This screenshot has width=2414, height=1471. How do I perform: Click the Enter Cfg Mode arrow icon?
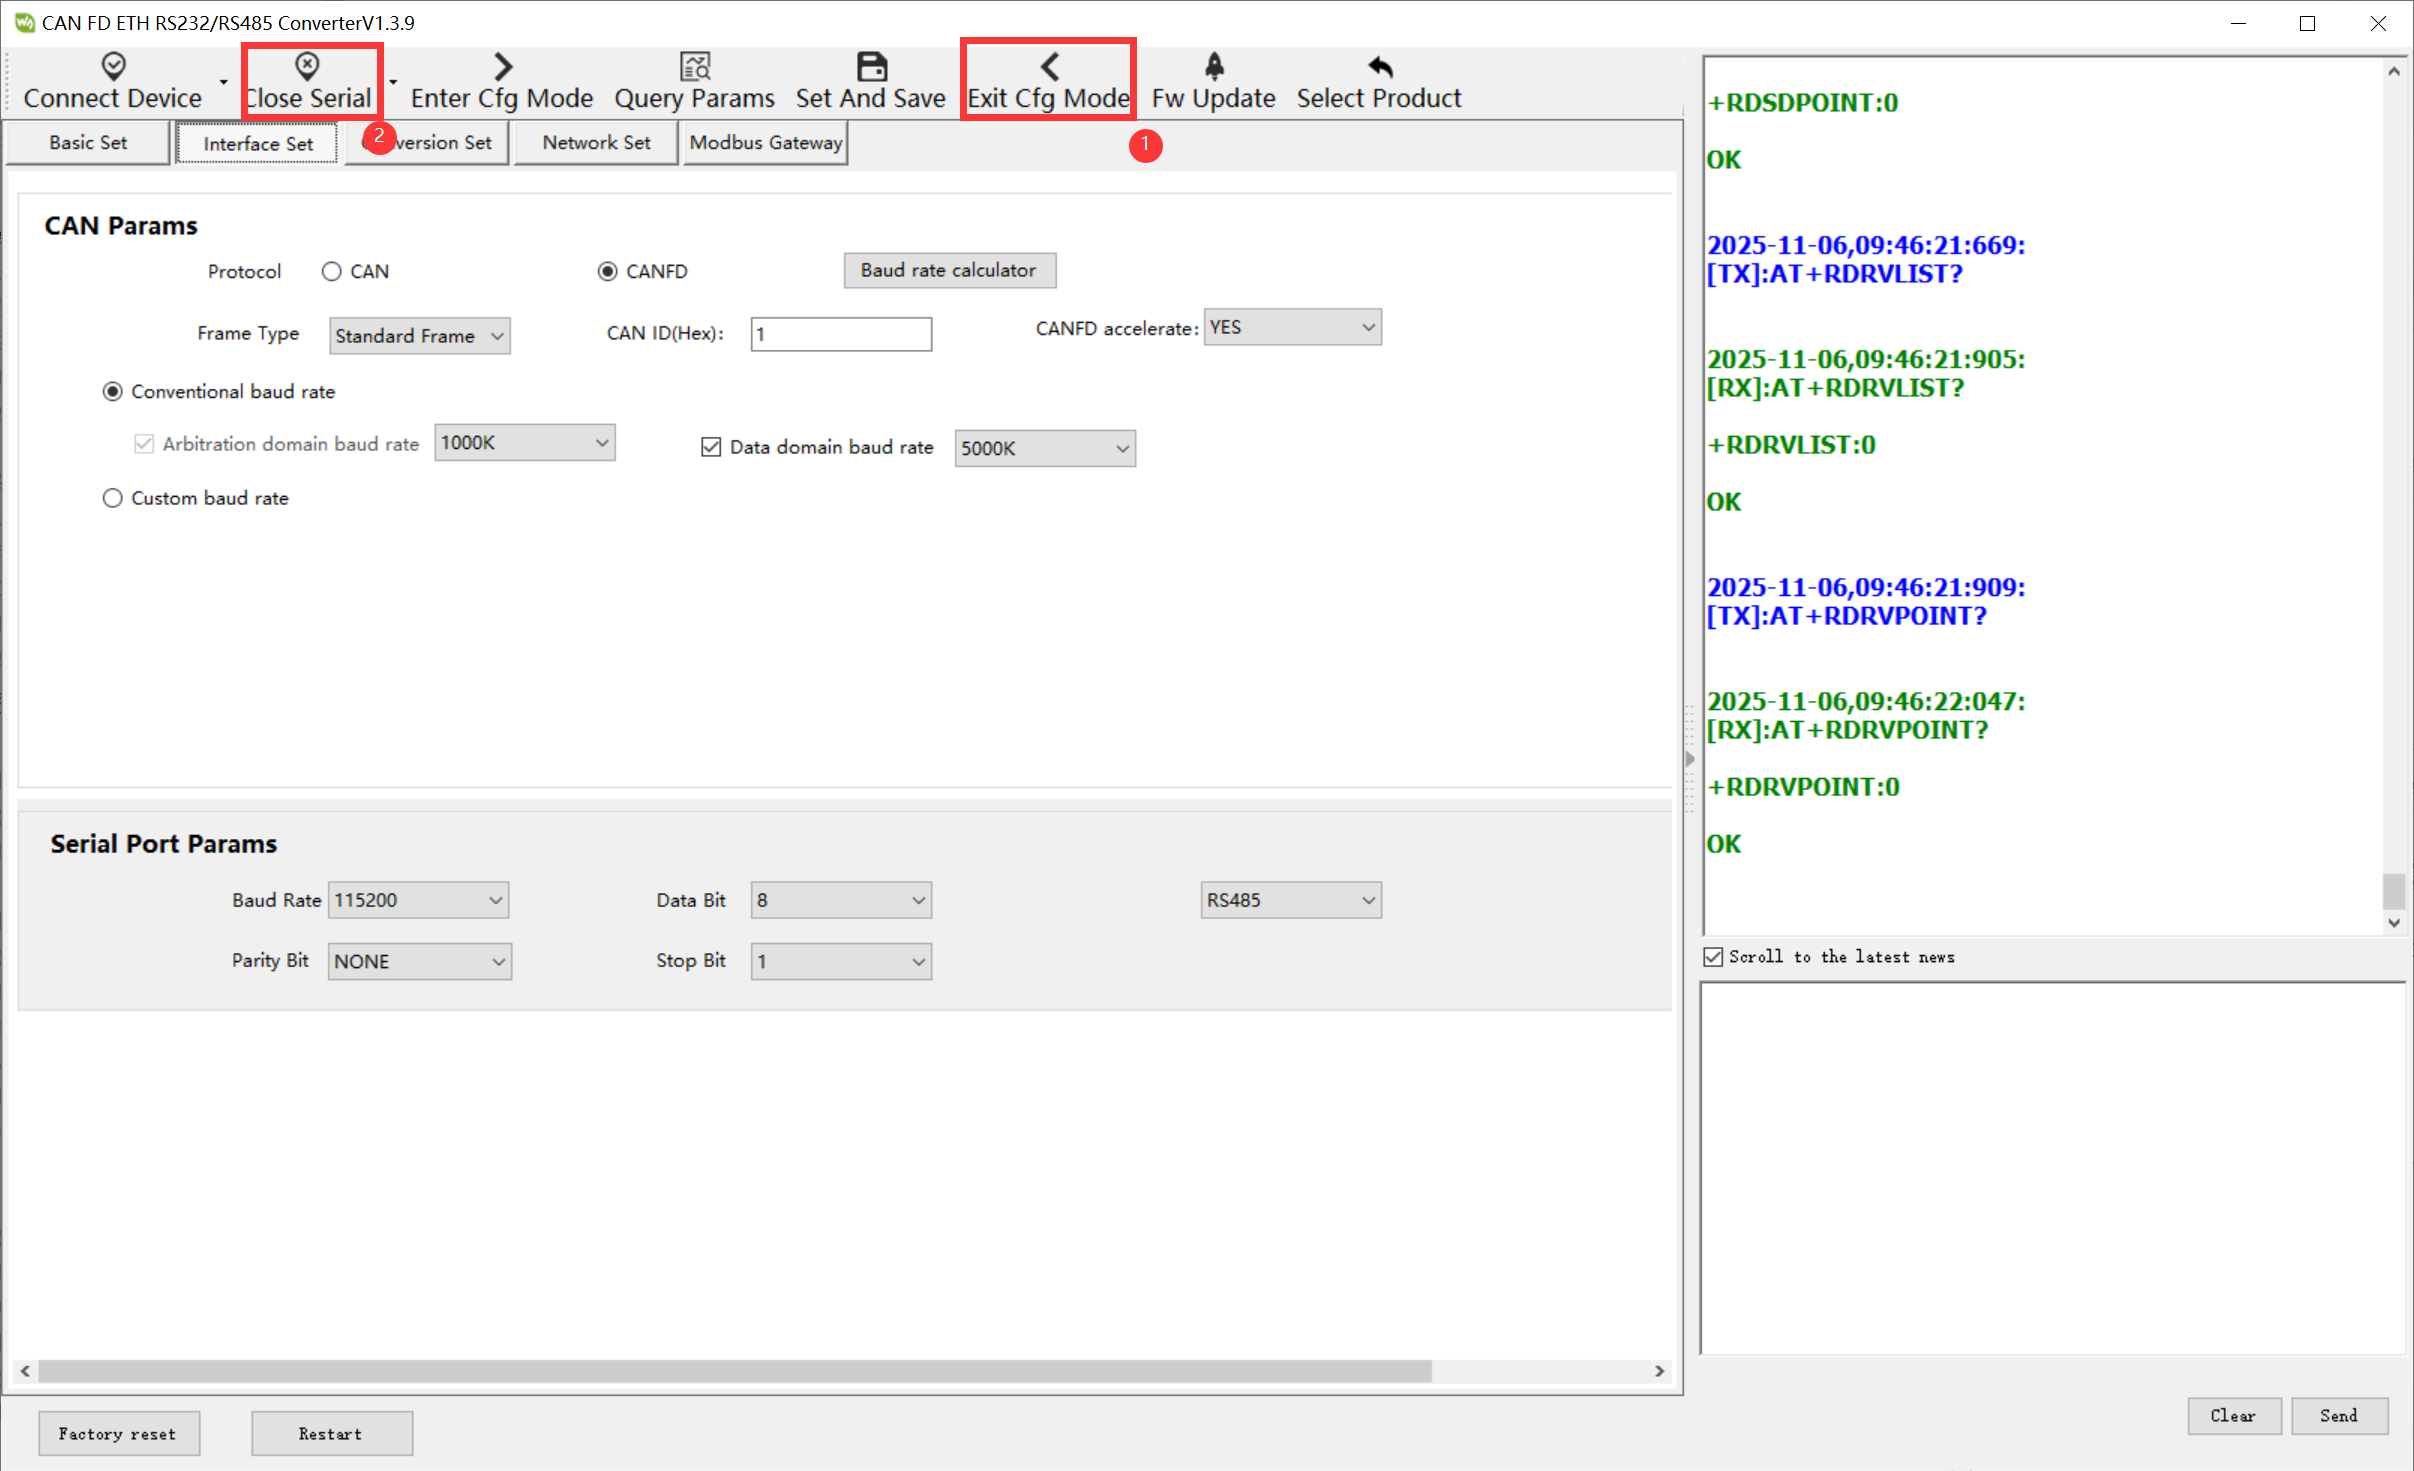tap(502, 67)
